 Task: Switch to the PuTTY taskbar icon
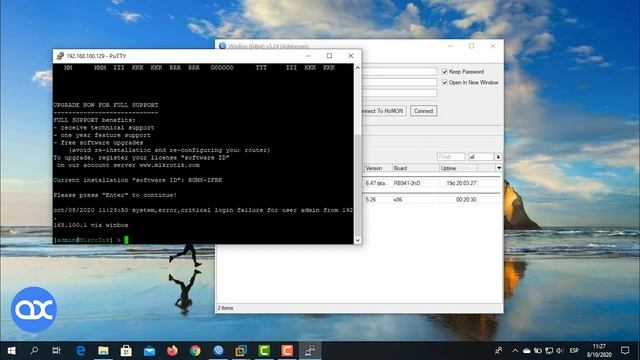tap(310, 351)
